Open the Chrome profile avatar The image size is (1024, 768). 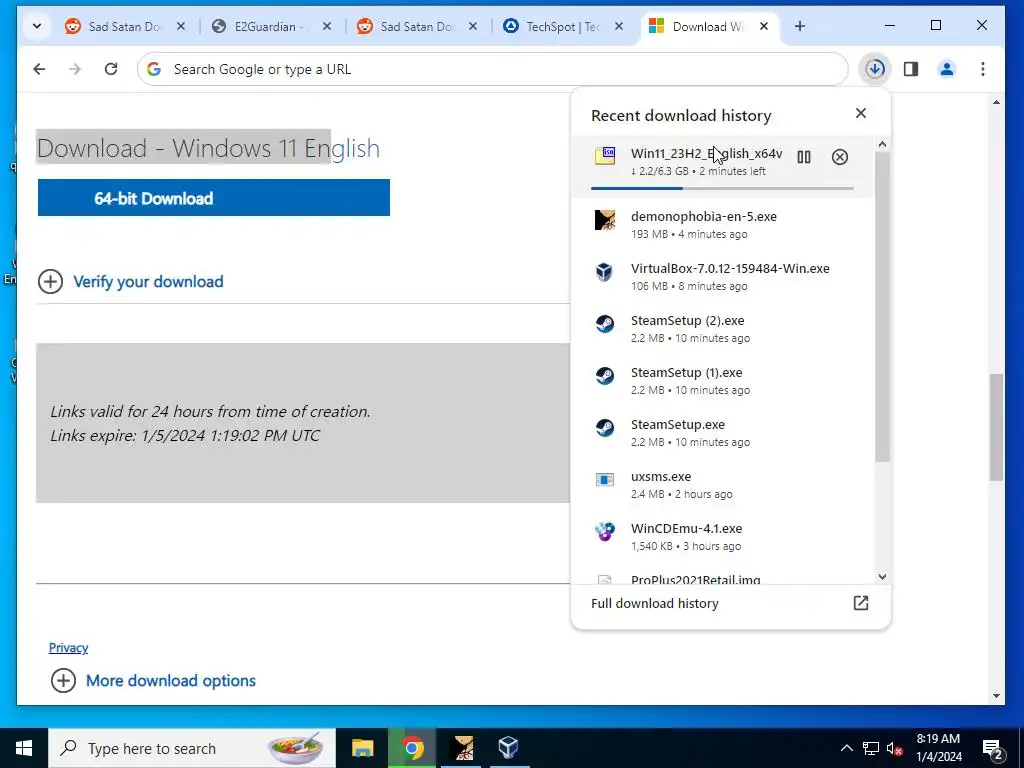(947, 69)
